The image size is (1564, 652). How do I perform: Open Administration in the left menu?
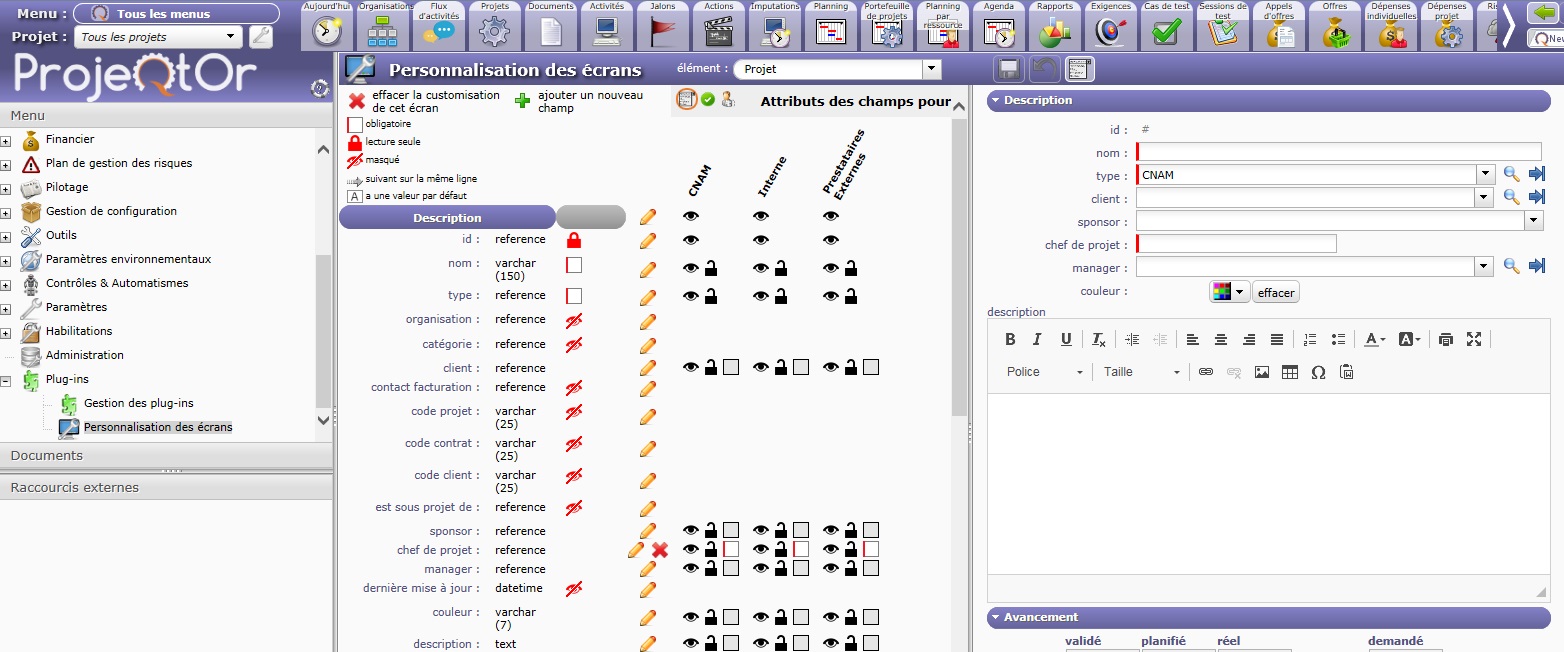click(84, 355)
